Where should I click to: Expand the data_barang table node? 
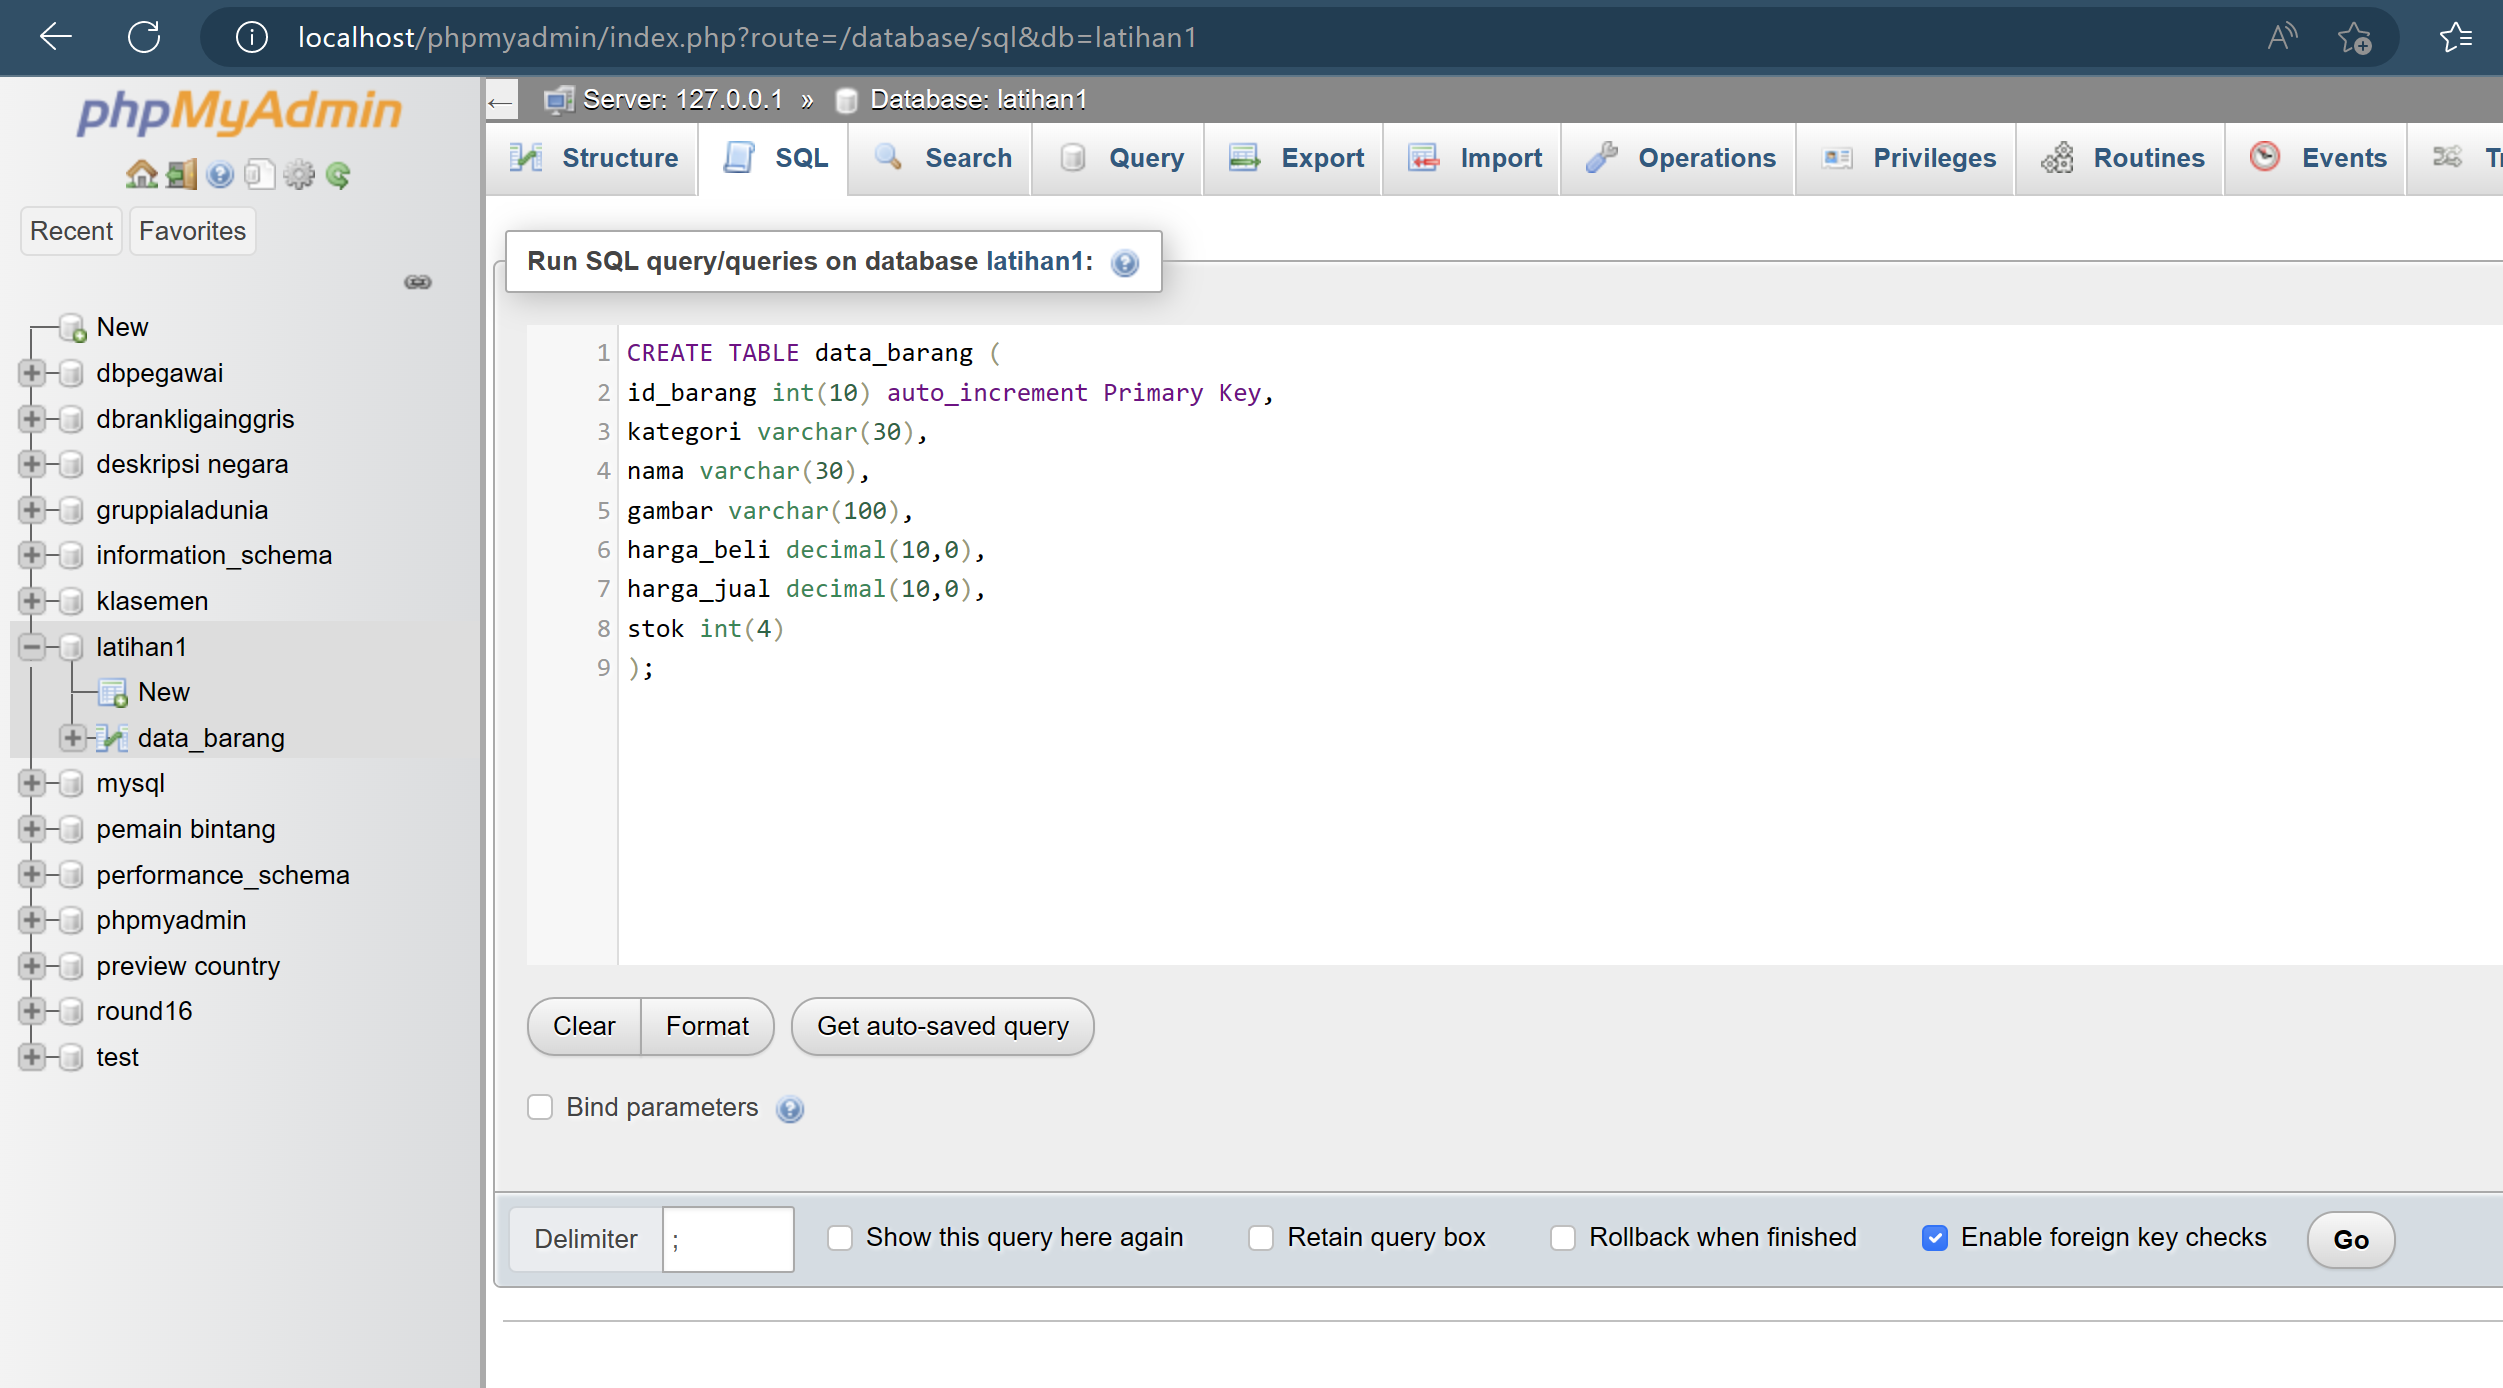[x=72, y=738]
